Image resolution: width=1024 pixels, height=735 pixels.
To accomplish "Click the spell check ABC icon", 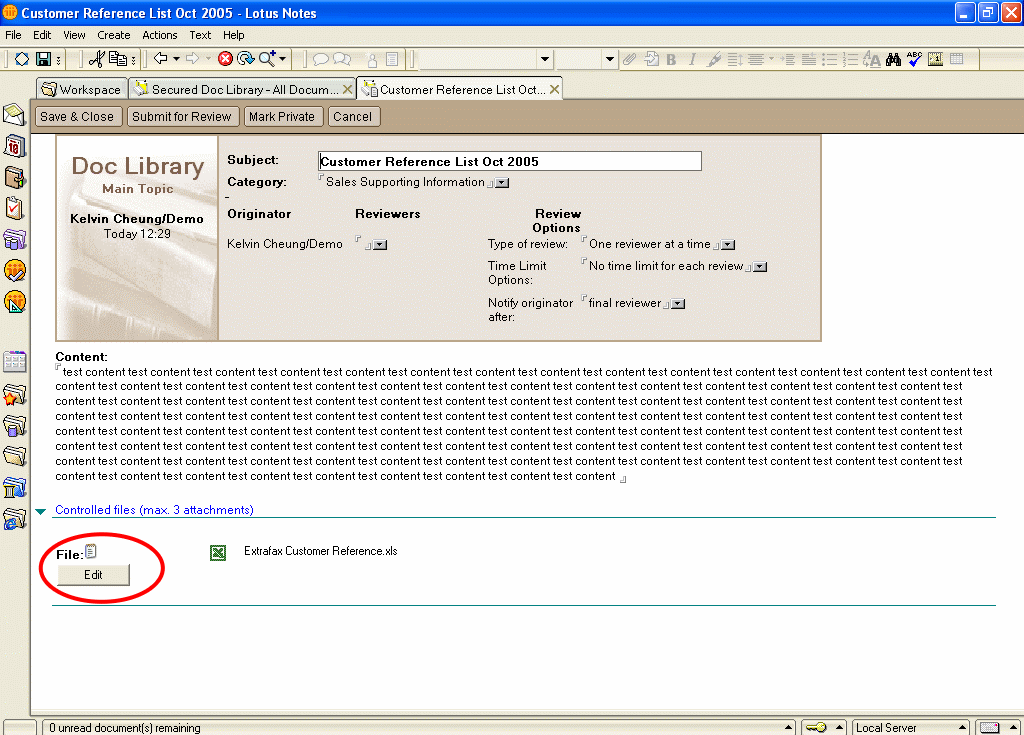I will point(914,60).
